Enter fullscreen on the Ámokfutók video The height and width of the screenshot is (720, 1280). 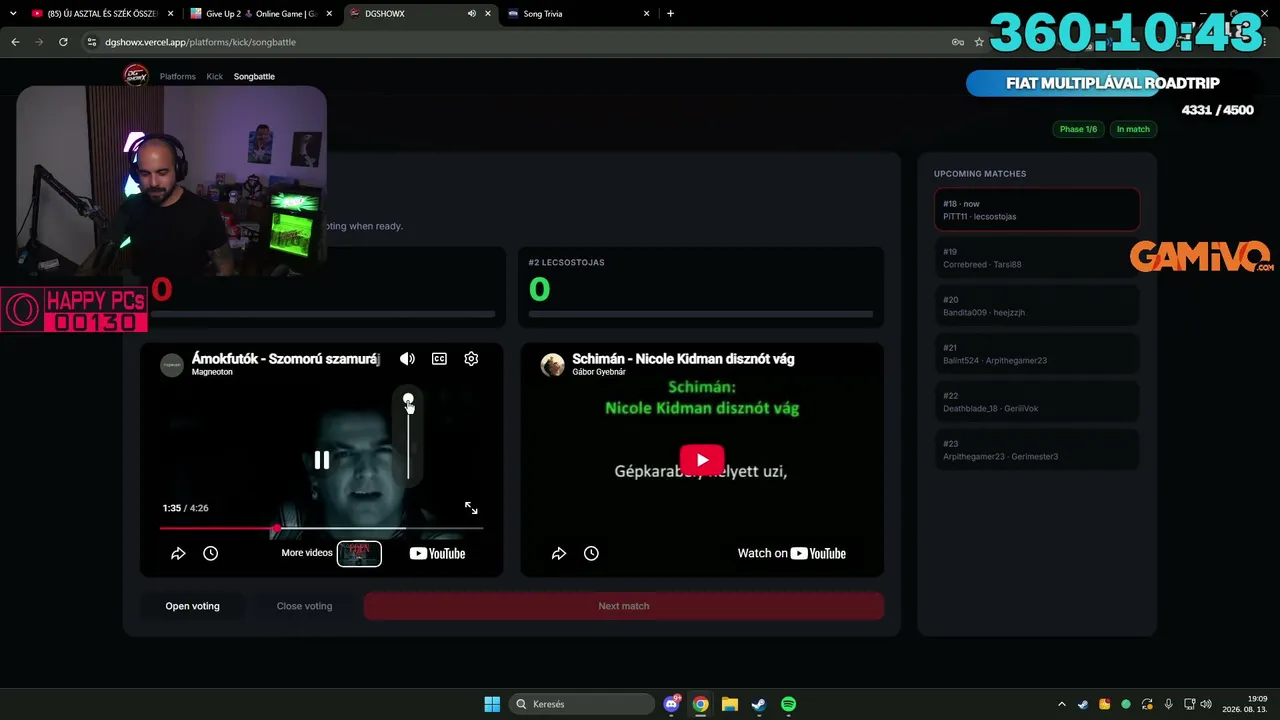(471, 508)
